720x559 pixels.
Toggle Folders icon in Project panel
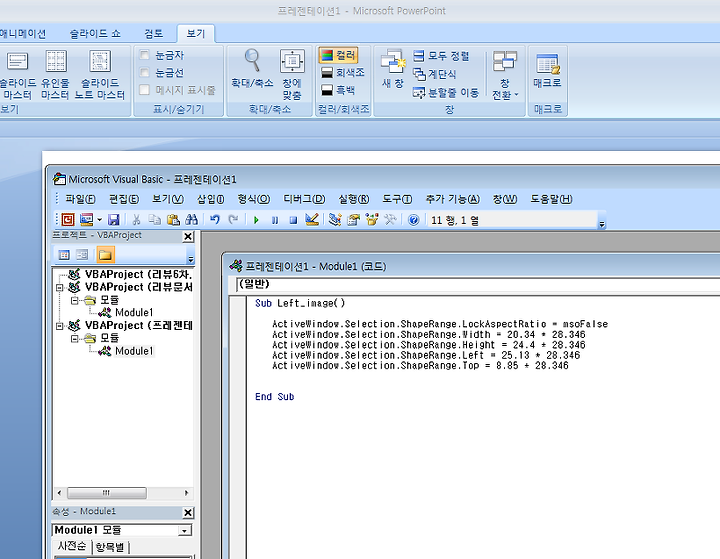tap(105, 254)
